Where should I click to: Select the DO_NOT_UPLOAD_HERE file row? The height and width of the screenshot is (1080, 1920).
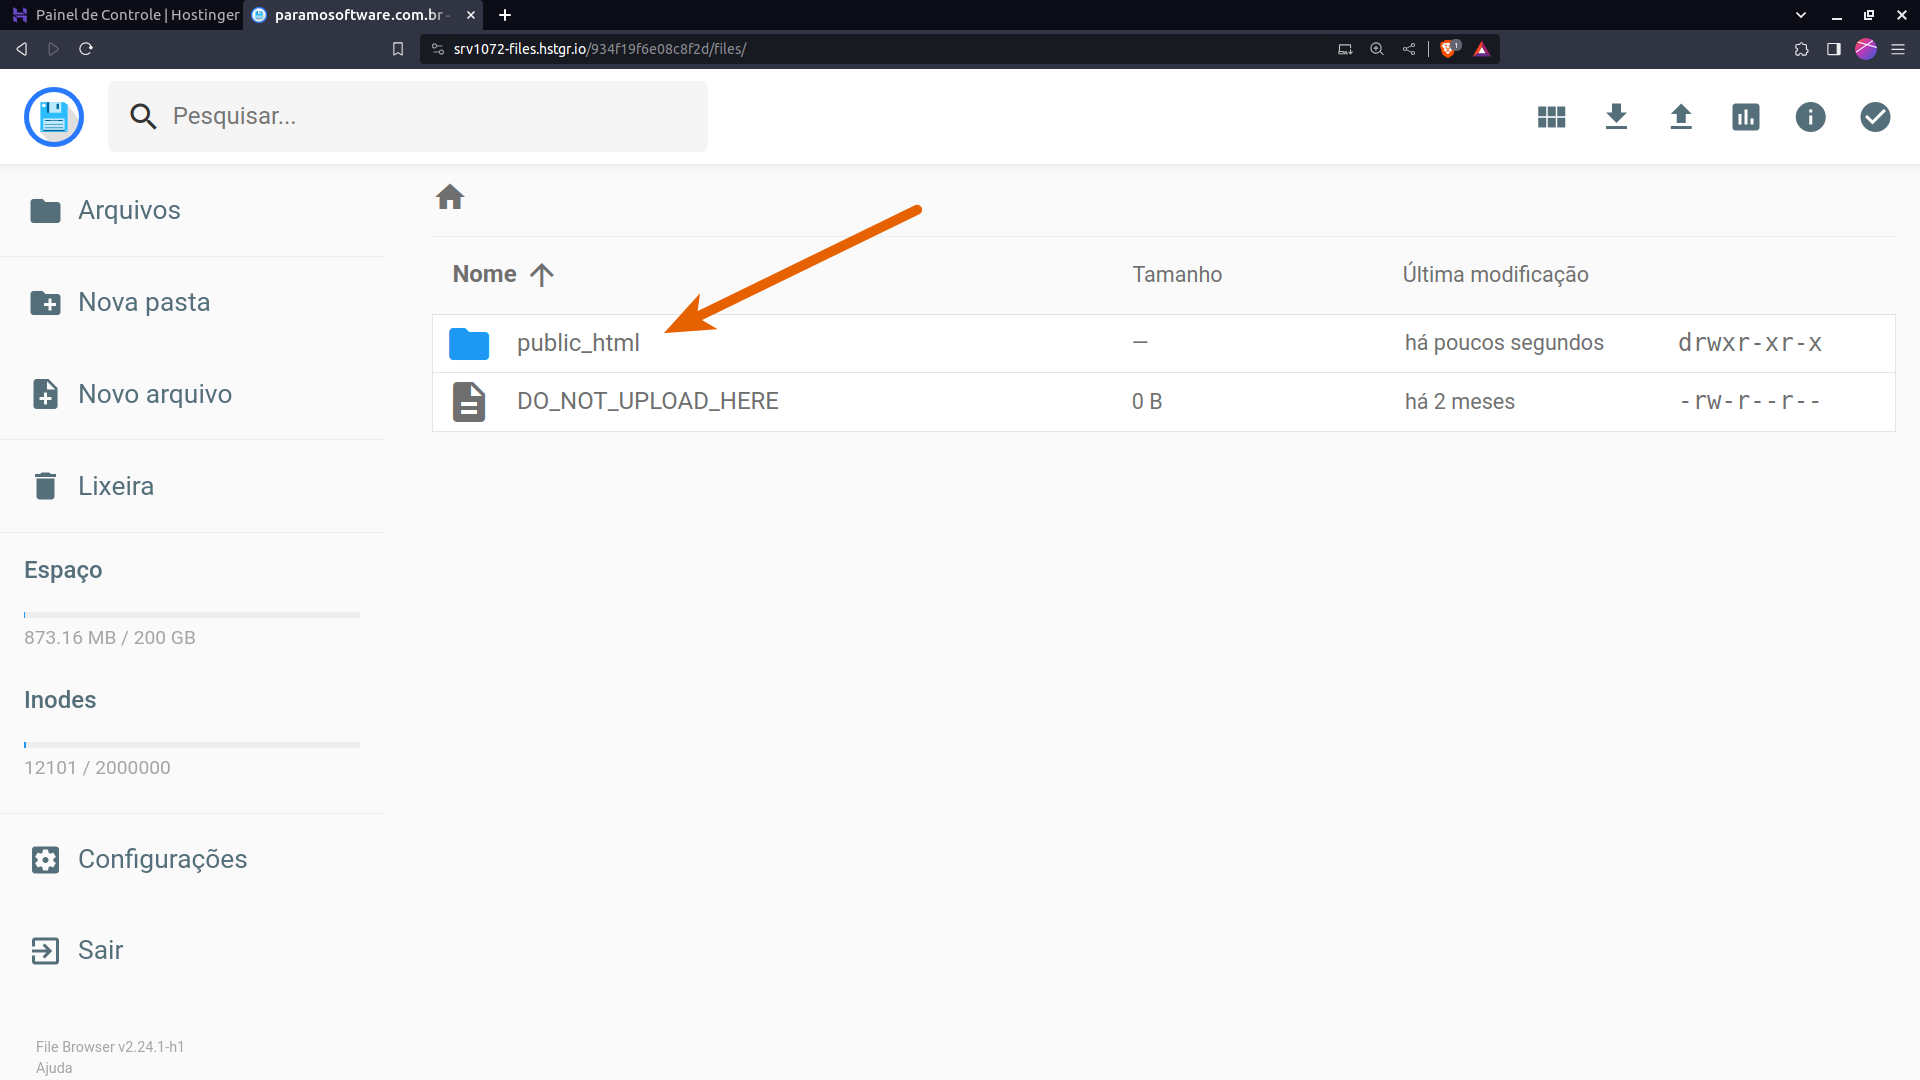(x=1163, y=402)
